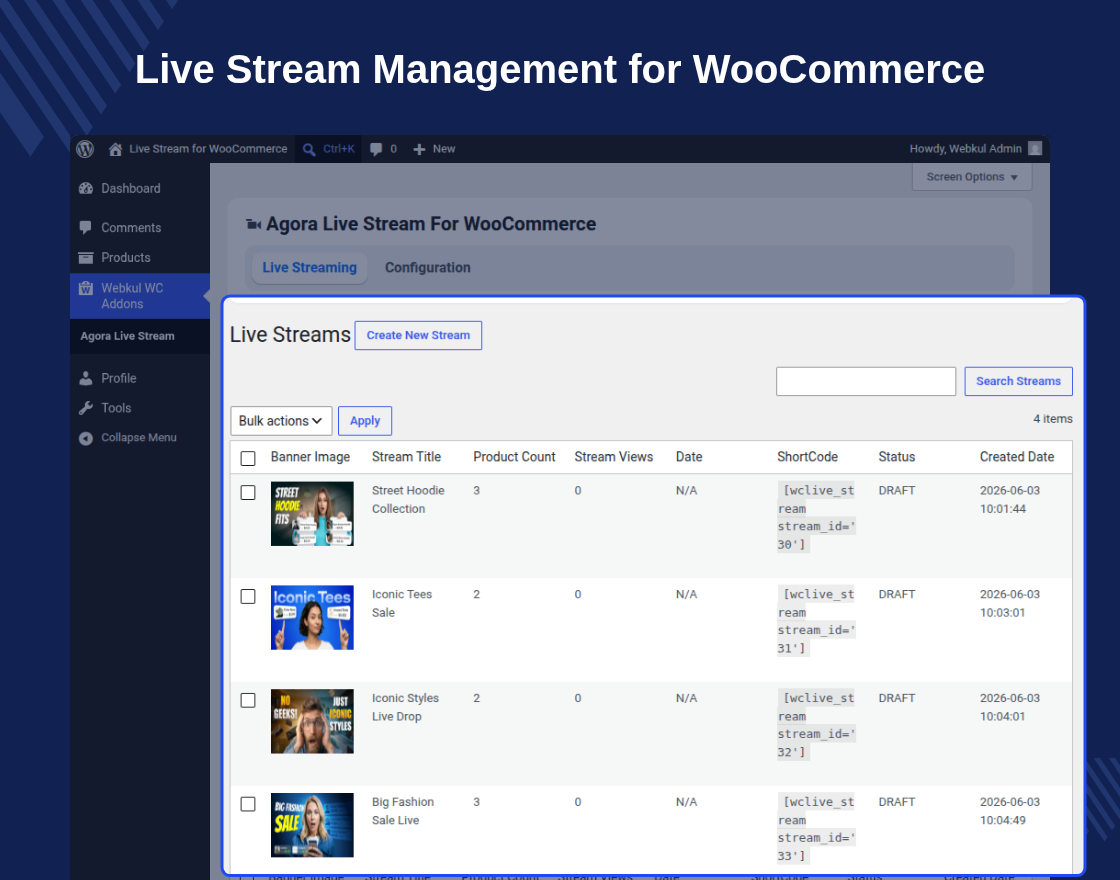The height and width of the screenshot is (880, 1120).
Task: Click shortcode with stream_id='32'
Action: [816, 725]
